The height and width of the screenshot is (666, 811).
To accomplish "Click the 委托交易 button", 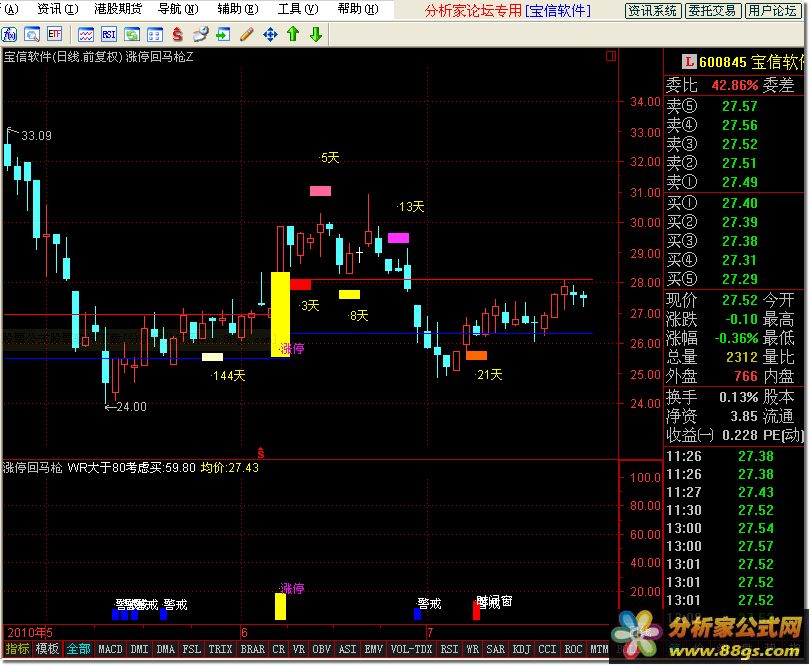I will tap(713, 11).
